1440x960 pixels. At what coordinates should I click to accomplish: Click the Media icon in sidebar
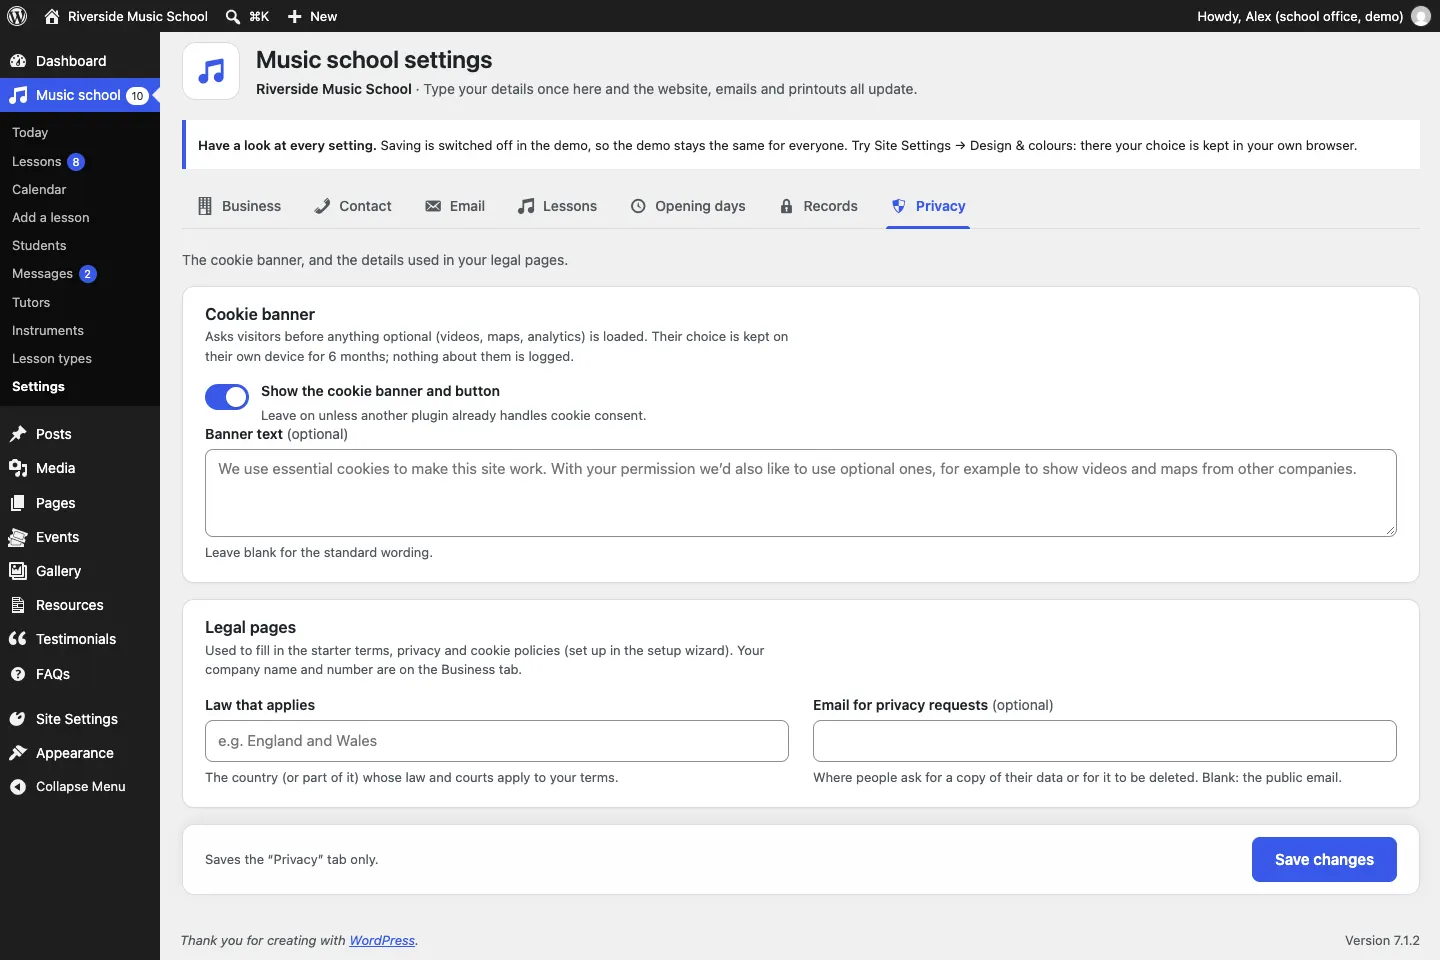[18, 468]
